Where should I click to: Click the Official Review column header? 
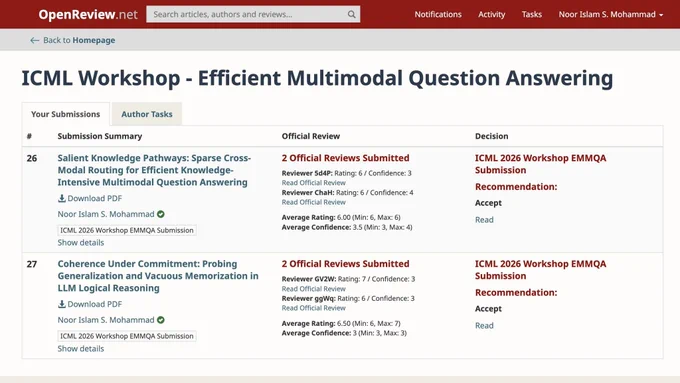click(311, 136)
